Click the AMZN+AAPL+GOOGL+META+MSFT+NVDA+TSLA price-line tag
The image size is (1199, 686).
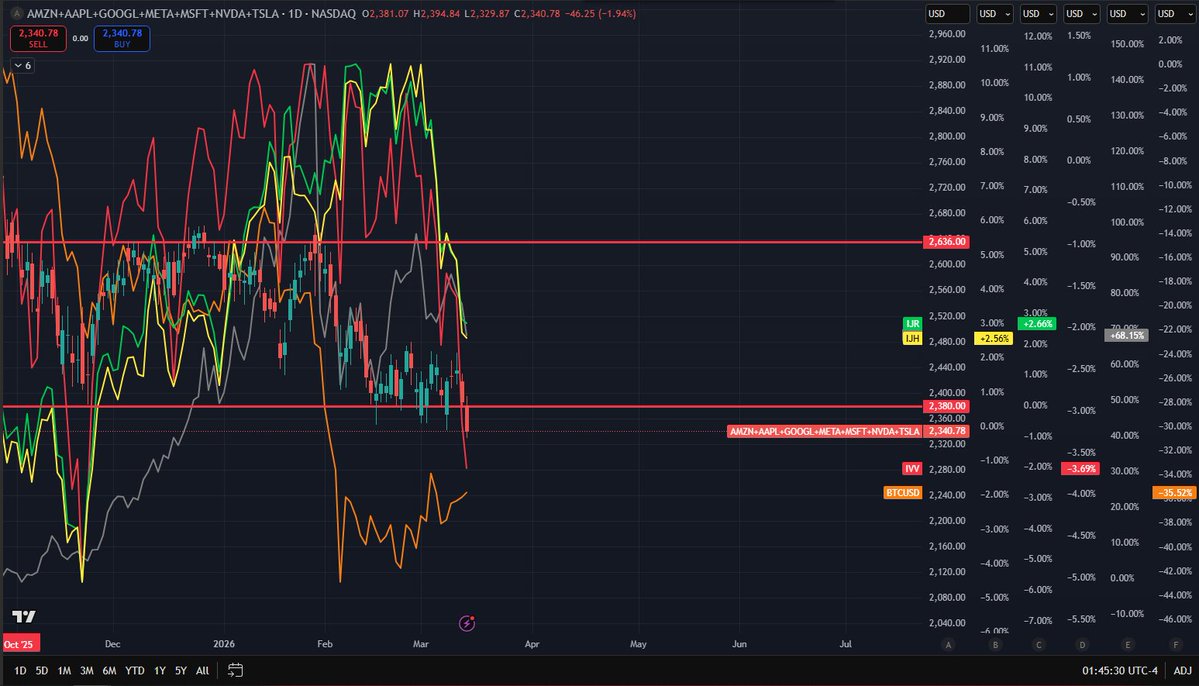click(x=824, y=431)
